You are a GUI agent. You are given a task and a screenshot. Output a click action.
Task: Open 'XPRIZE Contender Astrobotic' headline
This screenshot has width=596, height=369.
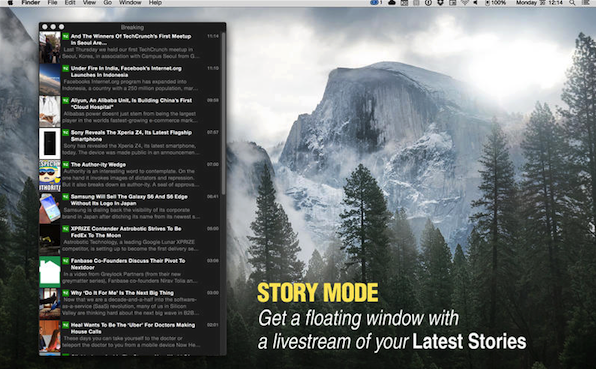[126, 232]
